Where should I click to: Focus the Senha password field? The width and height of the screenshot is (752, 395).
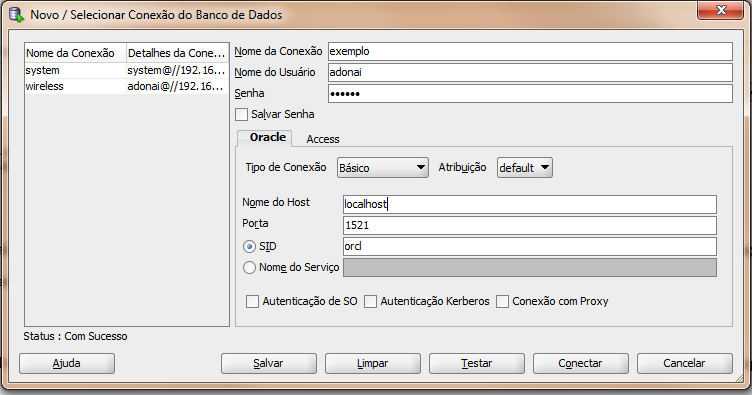[x=530, y=93]
